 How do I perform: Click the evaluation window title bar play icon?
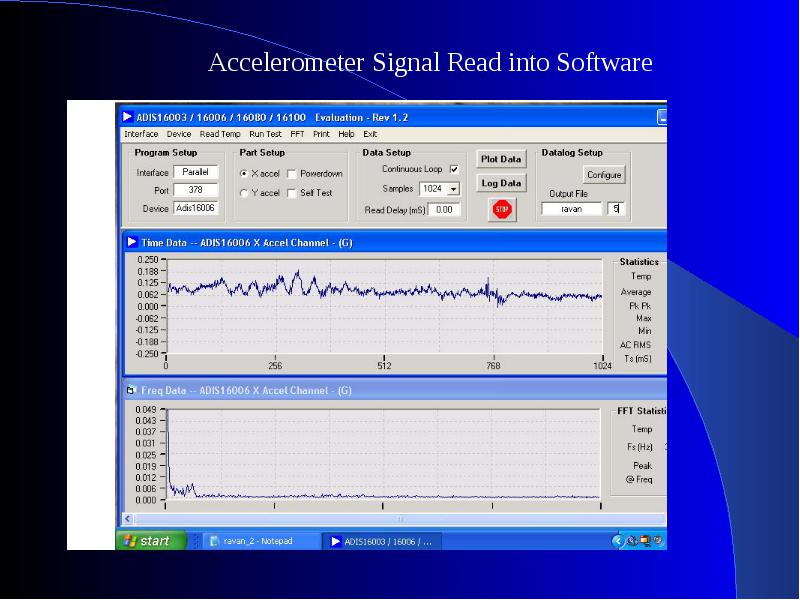[x=128, y=117]
